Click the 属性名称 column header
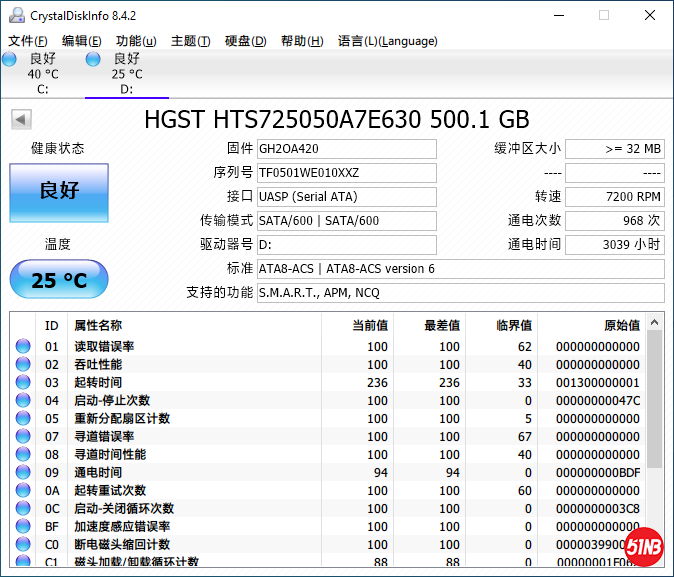Image resolution: width=674 pixels, height=577 pixels. click(98, 325)
